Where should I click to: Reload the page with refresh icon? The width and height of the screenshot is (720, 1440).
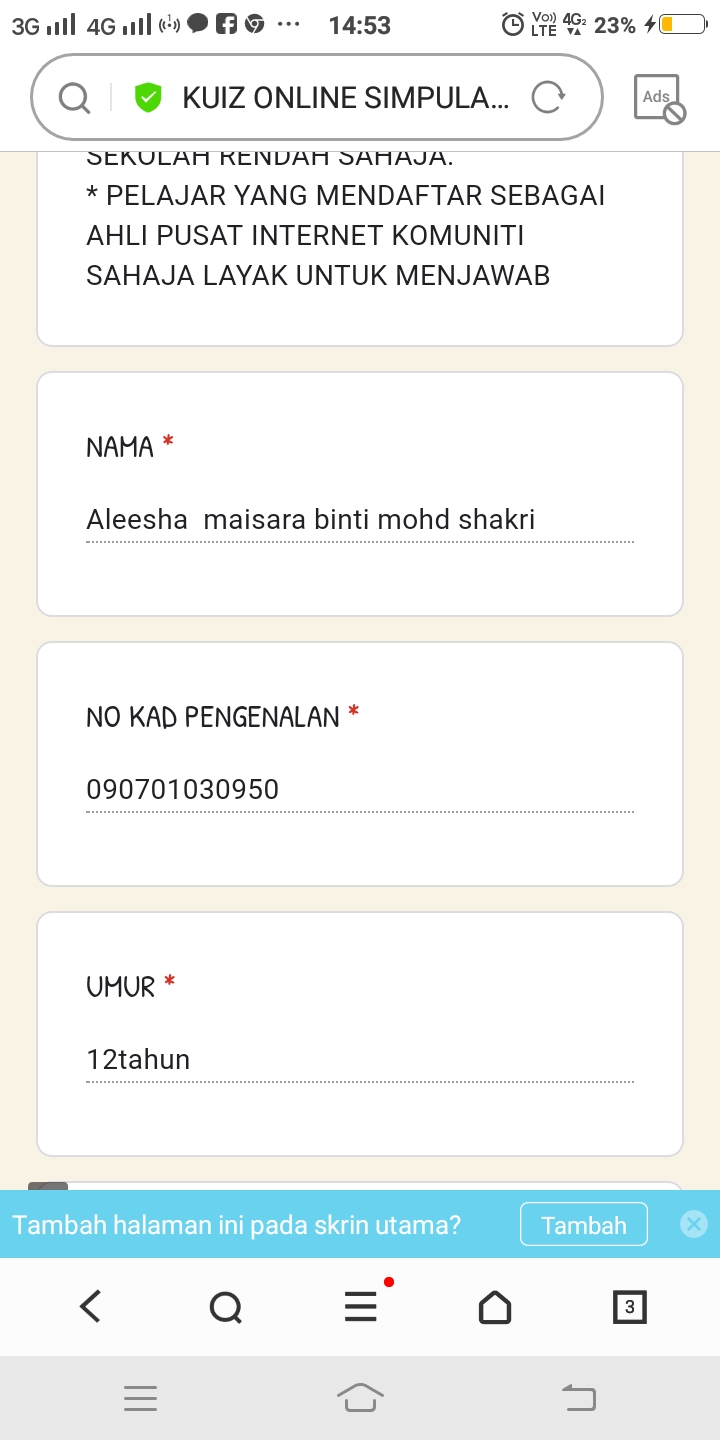pos(547,98)
